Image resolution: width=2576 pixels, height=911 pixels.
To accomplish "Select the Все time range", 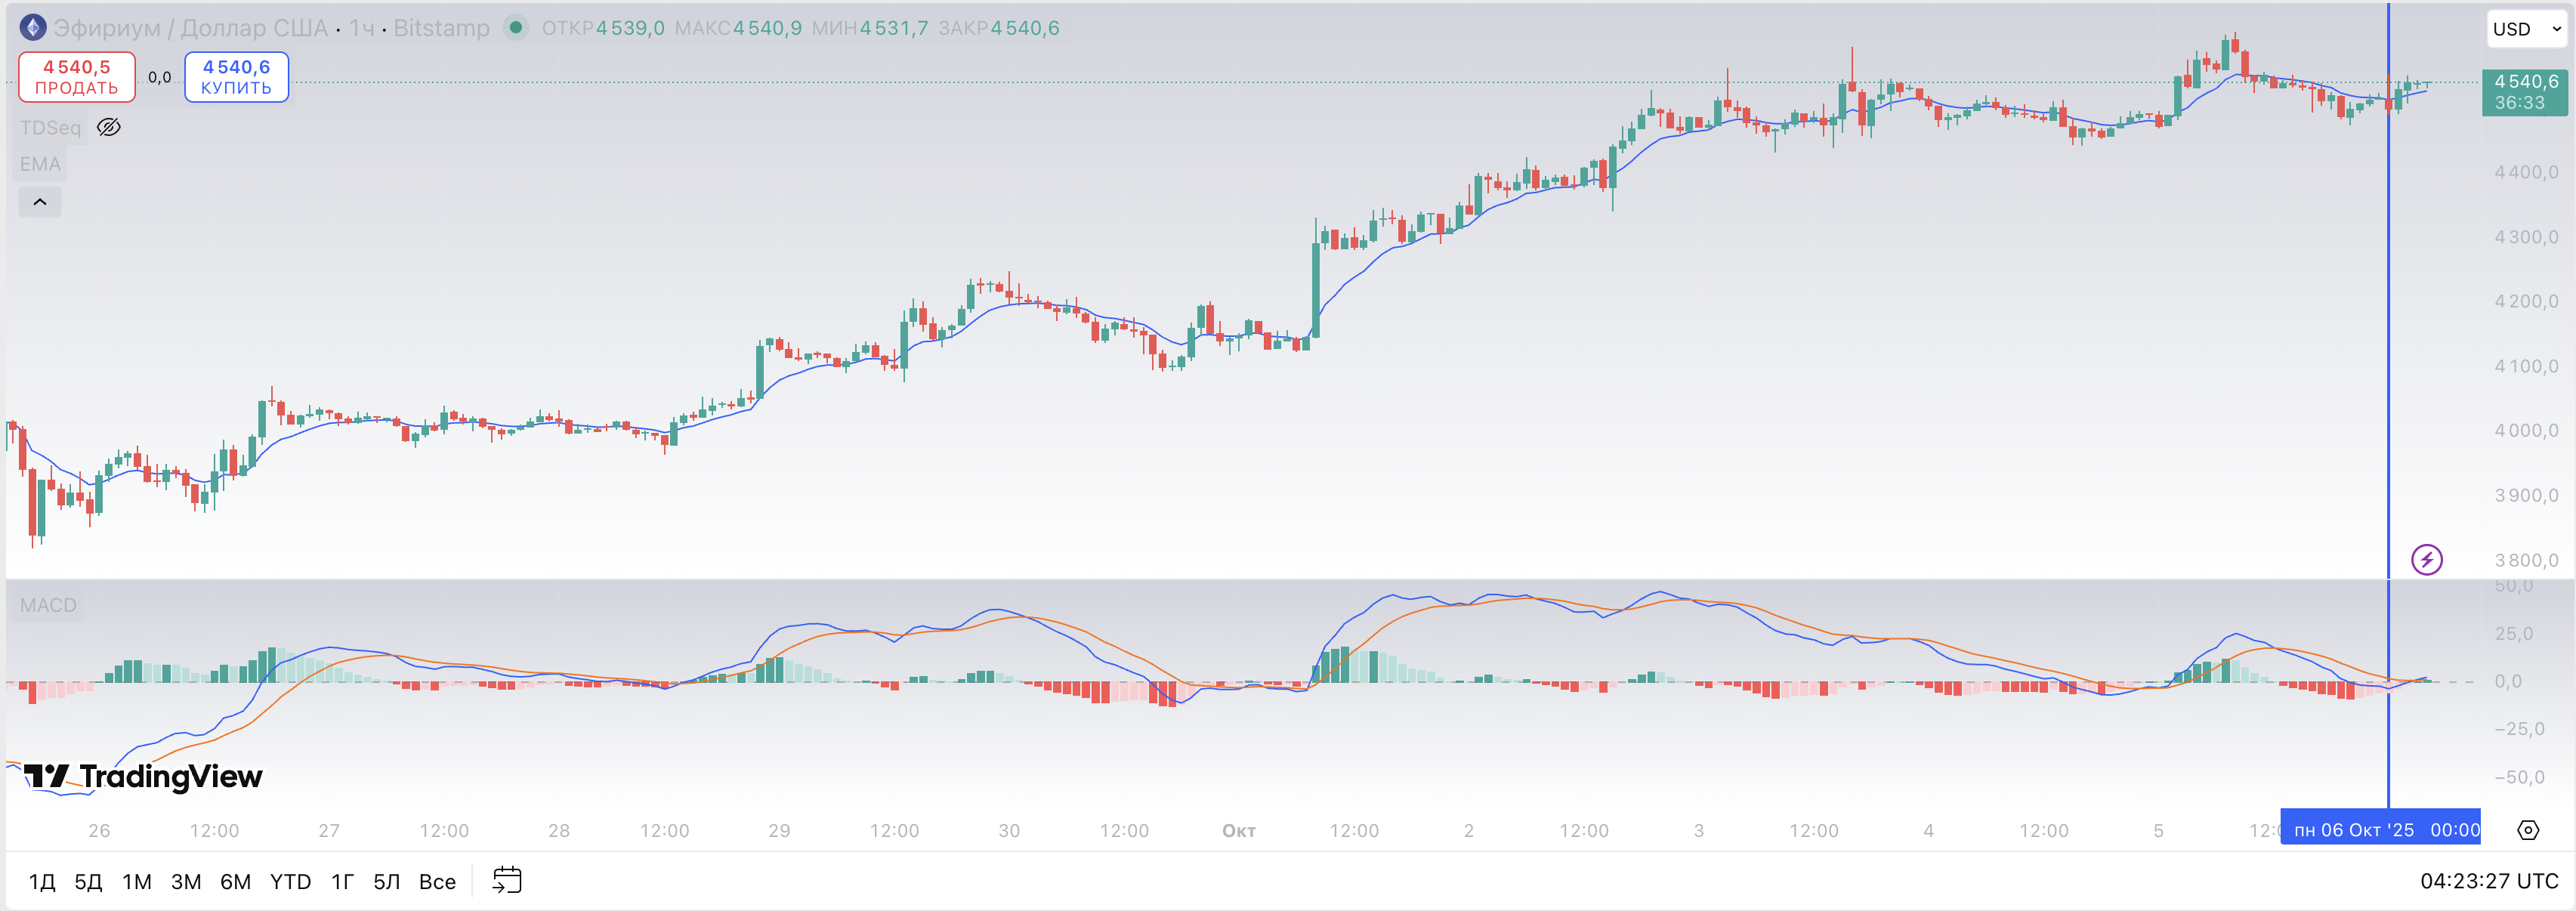I will pos(437,881).
